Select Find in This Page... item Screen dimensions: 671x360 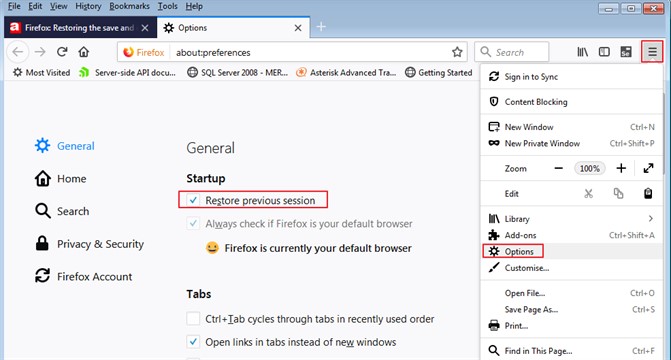pos(571,351)
